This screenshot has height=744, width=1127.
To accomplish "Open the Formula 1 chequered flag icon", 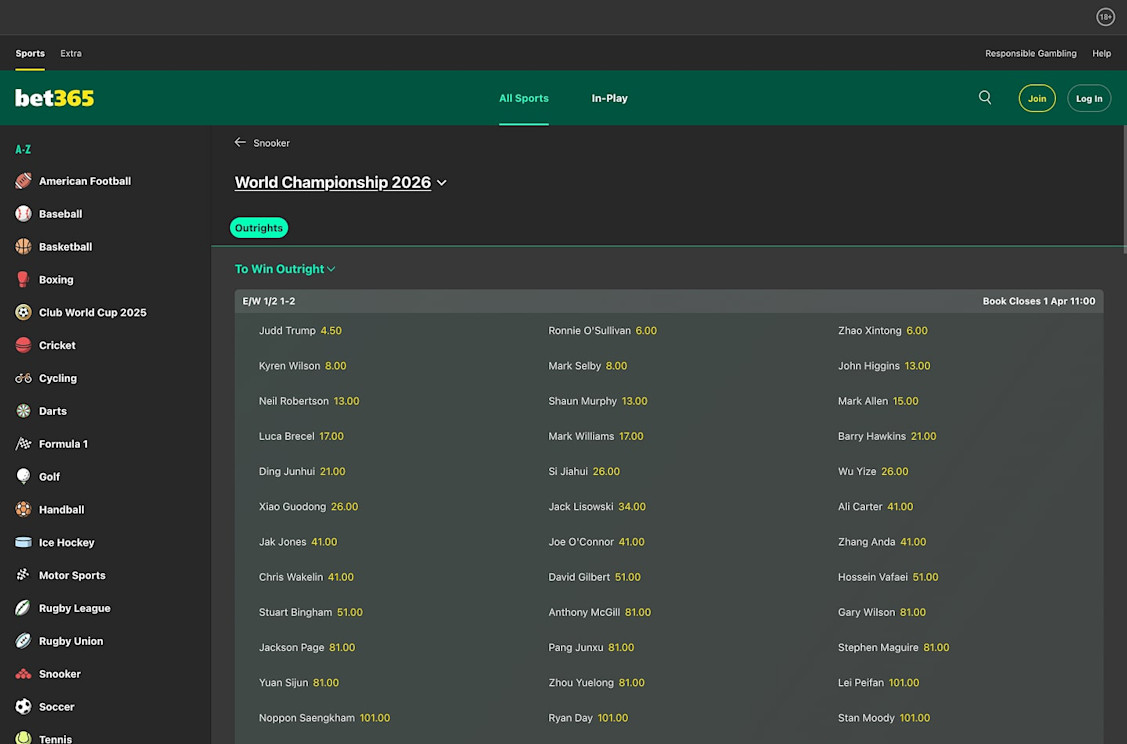I will point(23,444).
